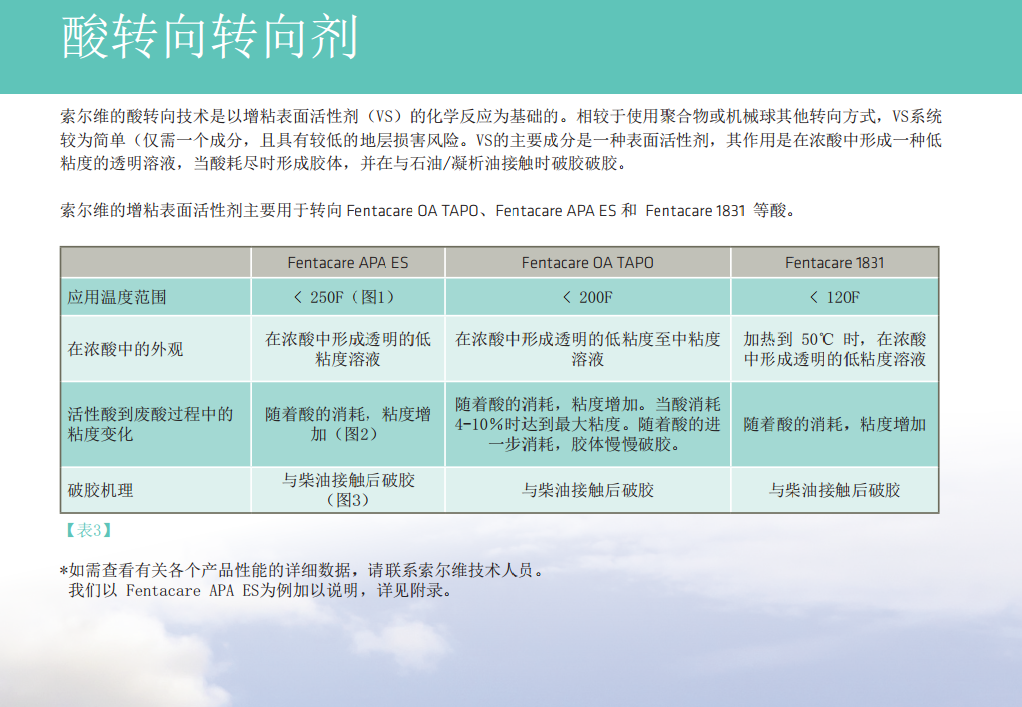The width and height of the screenshot is (1022, 707).
Task: Click Fentacare 1831 cell 与柴油接触后破胶
Action: click(x=834, y=490)
